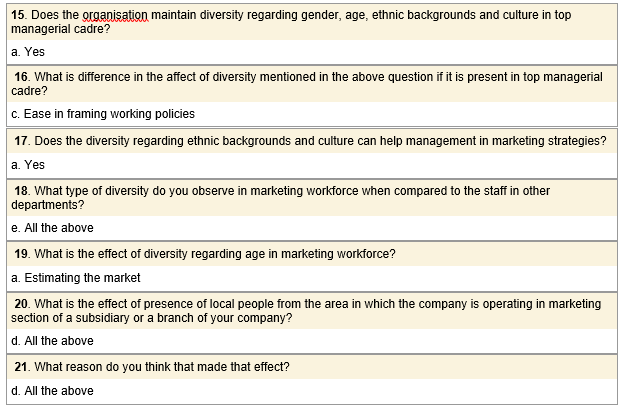Select answer "e. All the above"
The width and height of the screenshot is (623, 410).
click(x=52, y=227)
